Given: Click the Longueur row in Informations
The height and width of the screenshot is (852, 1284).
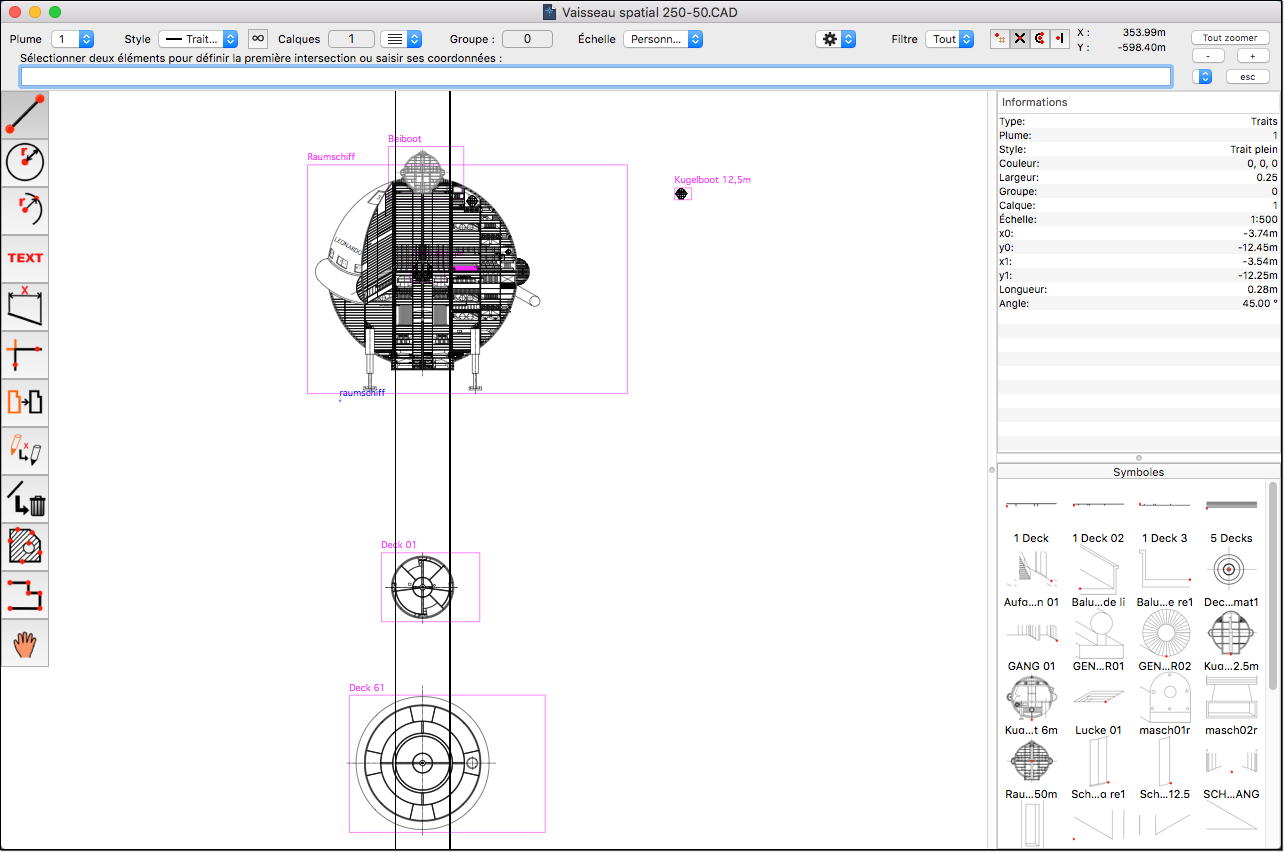Looking at the screenshot, I should (1139, 289).
